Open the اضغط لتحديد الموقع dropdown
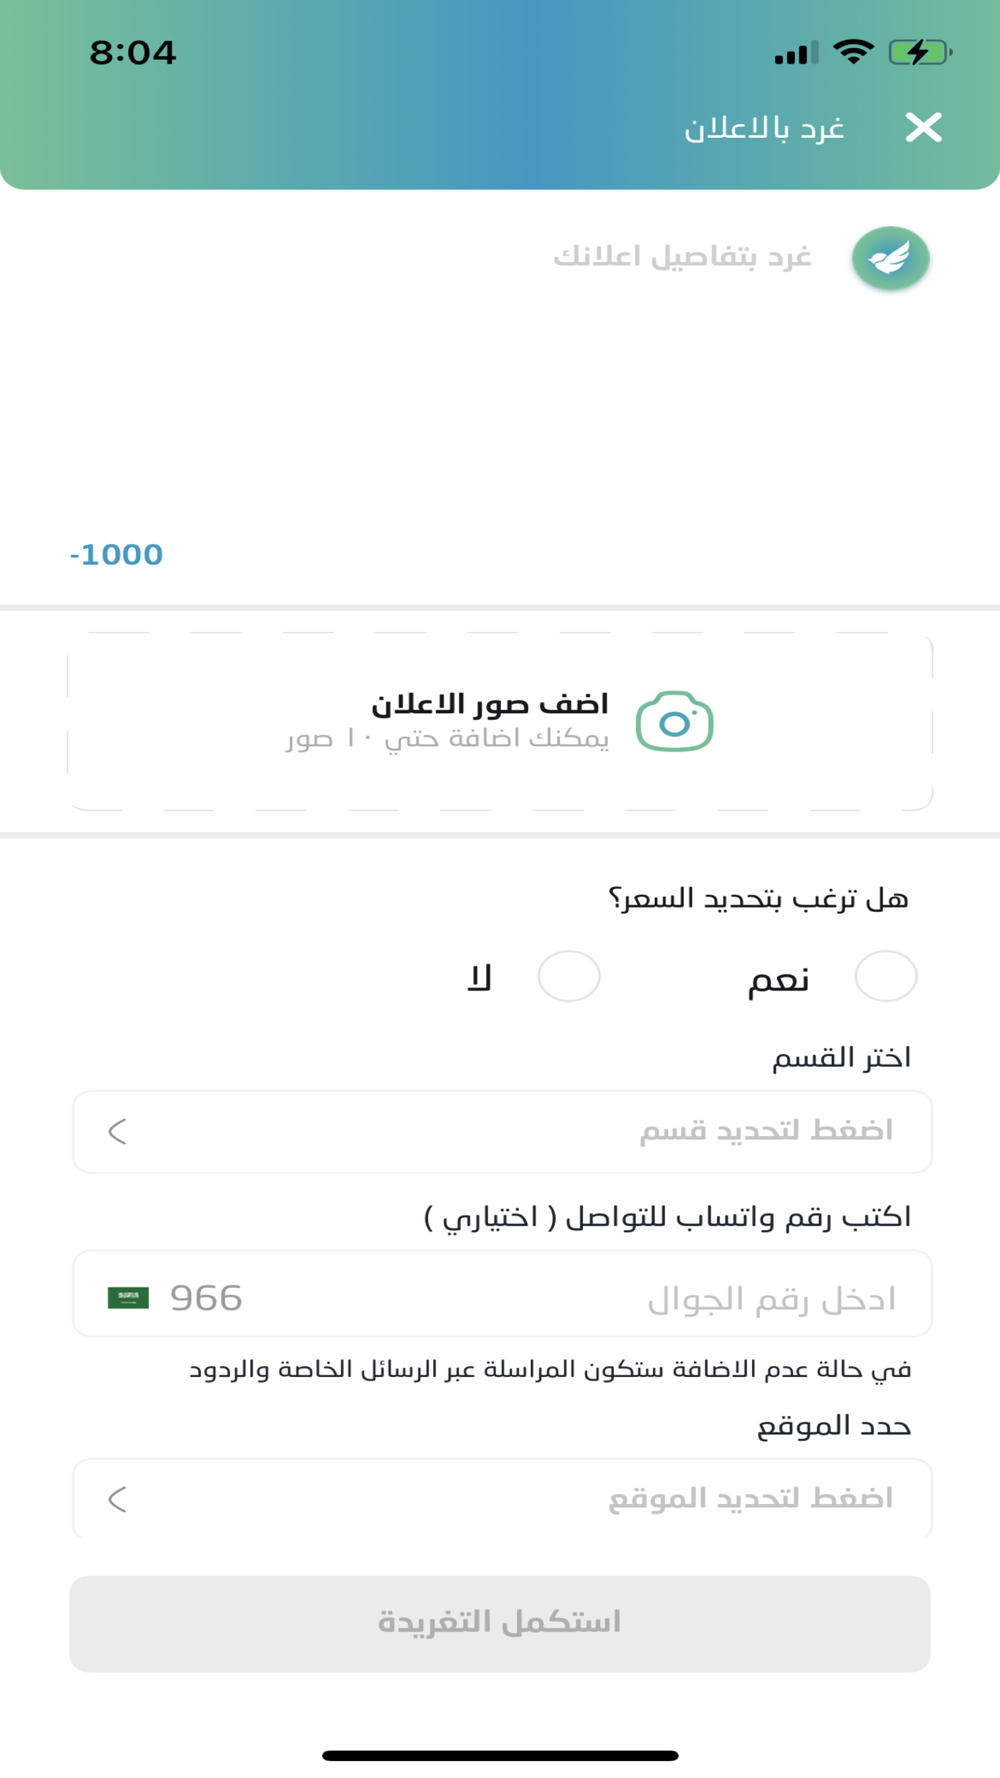This screenshot has height=1778, width=1000. (x=502, y=1498)
